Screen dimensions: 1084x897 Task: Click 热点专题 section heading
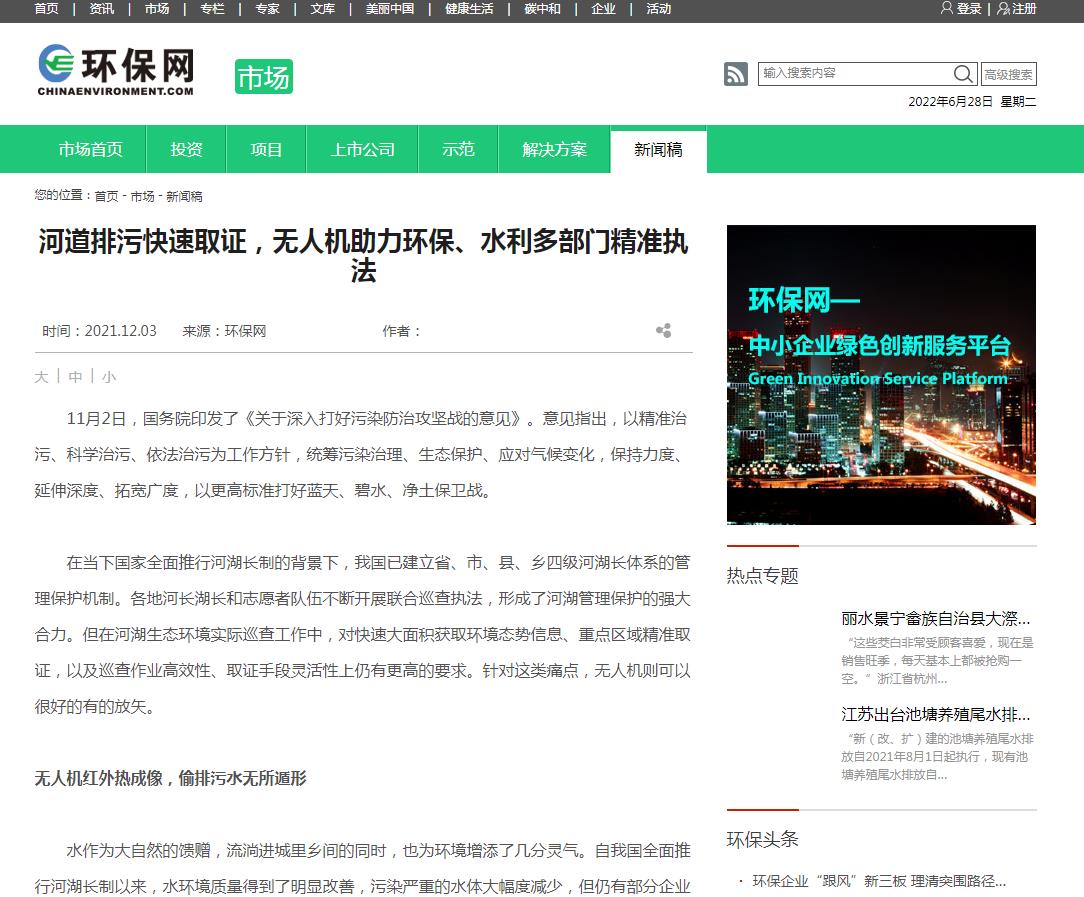763,576
